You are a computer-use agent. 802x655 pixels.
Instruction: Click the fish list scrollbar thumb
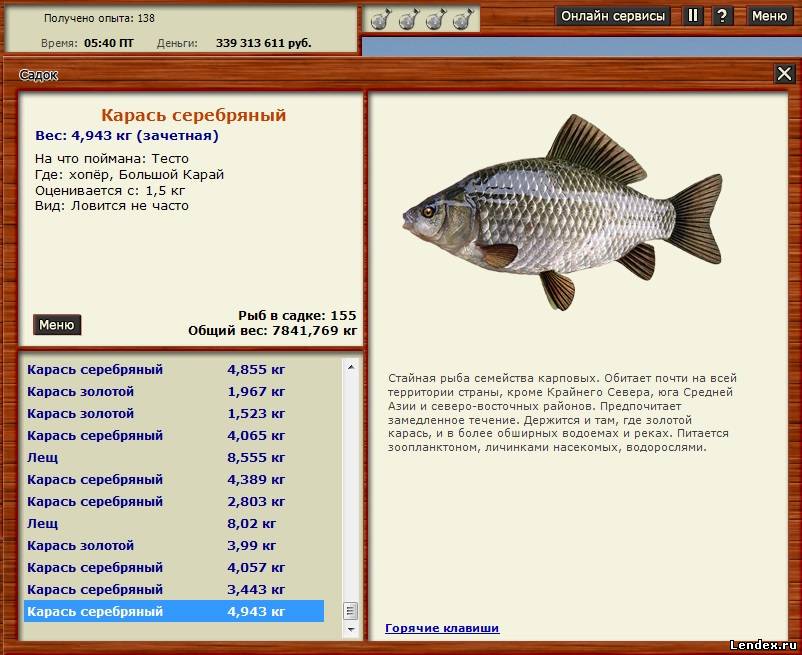coord(351,611)
